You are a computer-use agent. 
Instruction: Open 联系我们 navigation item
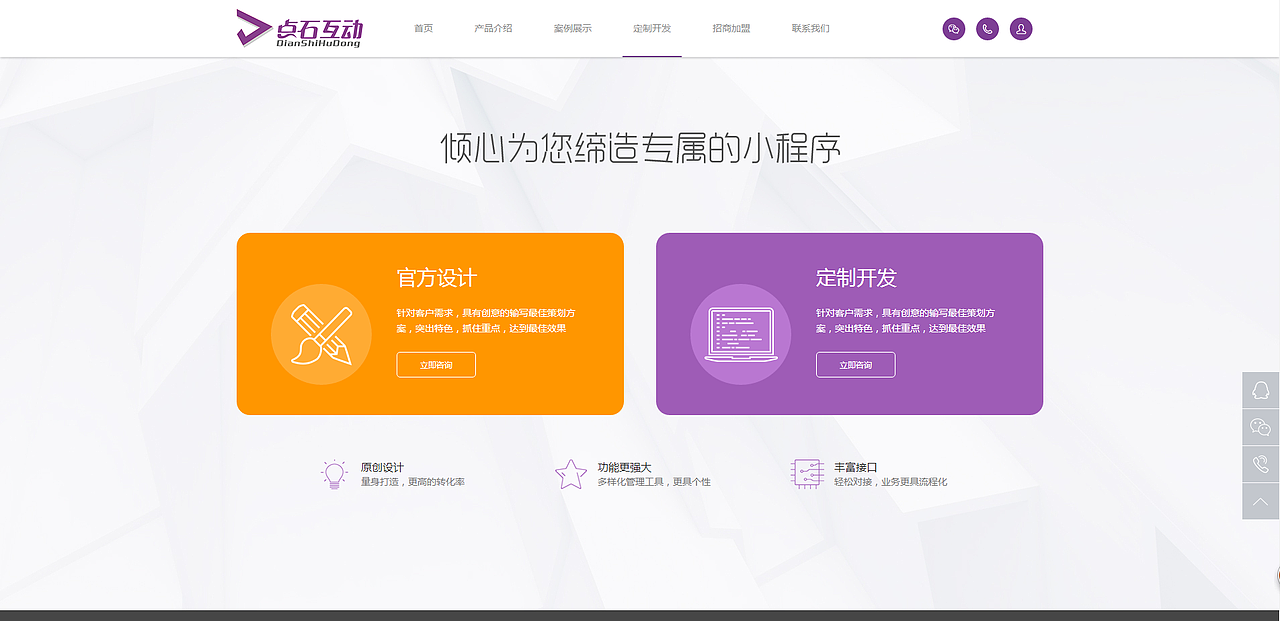pos(810,28)
